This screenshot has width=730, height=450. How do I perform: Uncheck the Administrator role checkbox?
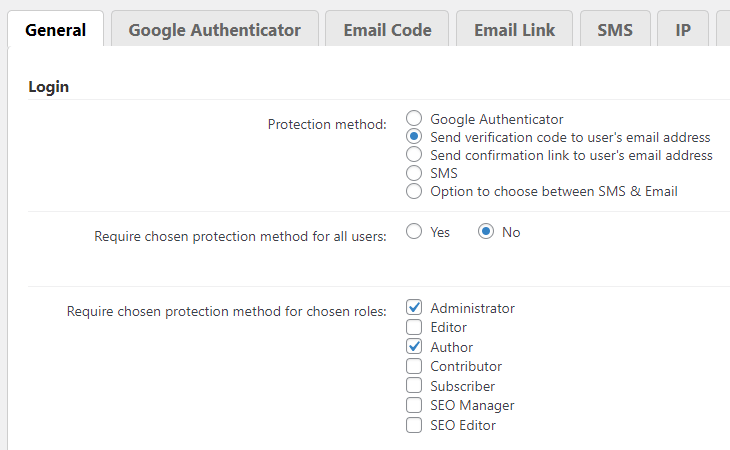coord(414,308)
